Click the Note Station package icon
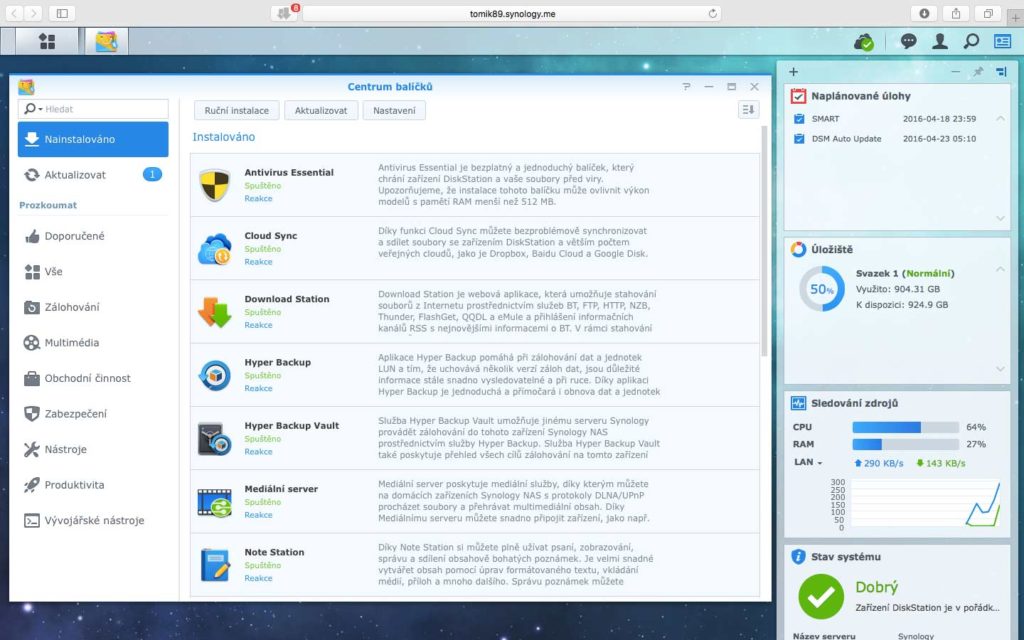Viewport: 1024px width, 640px height. tap(215, 566)
